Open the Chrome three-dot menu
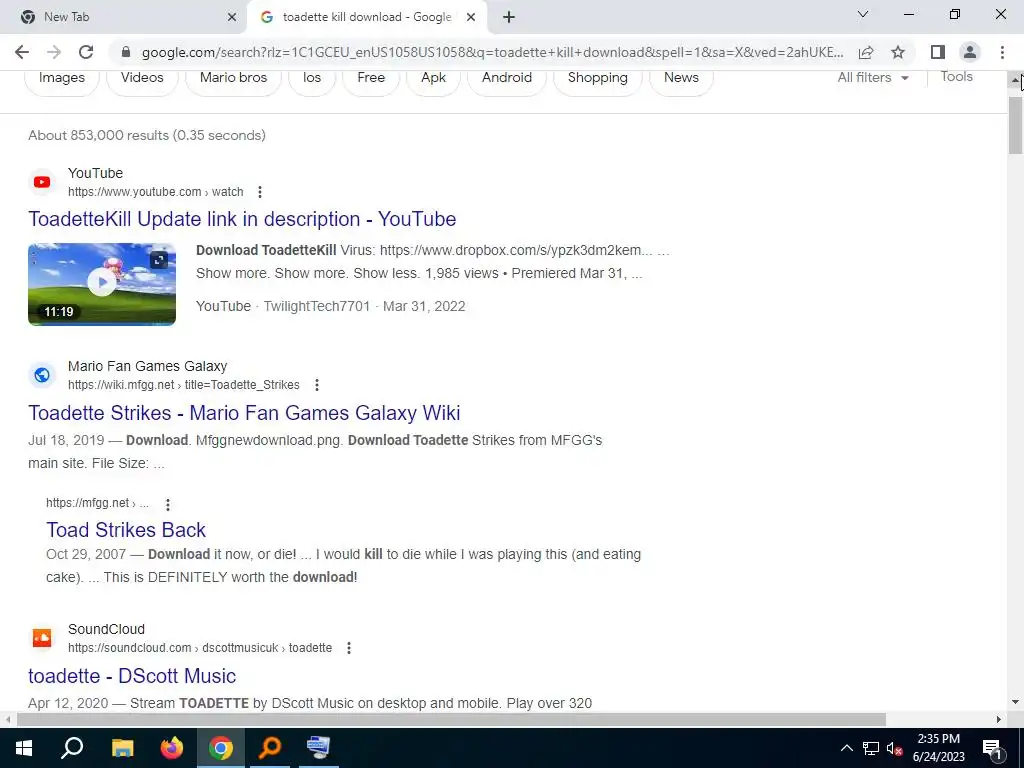The width and height of the screenshot is (1024, 768). click(x=1002, y=52)
